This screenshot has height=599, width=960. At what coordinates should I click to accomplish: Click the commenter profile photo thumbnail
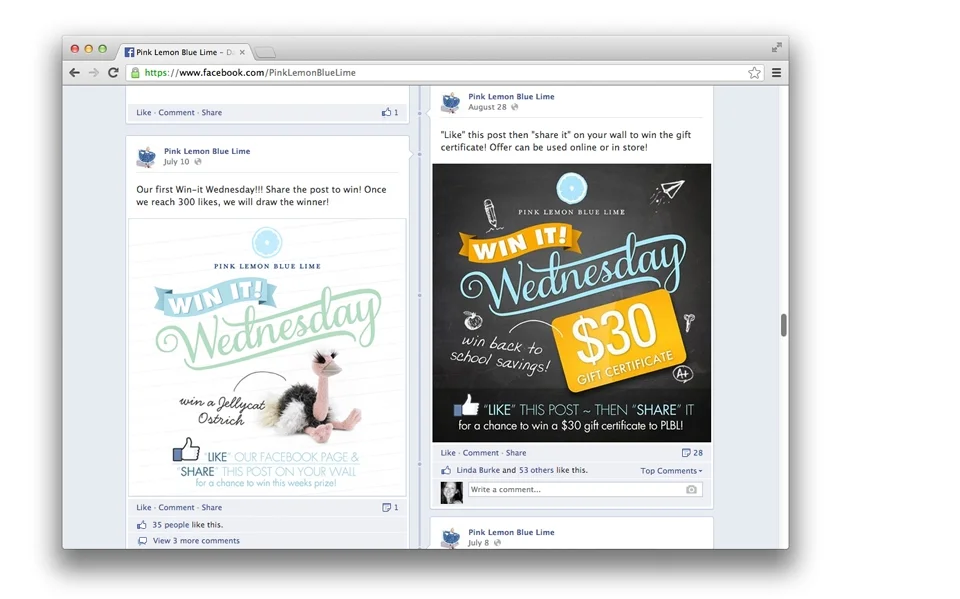click(452, 492)
